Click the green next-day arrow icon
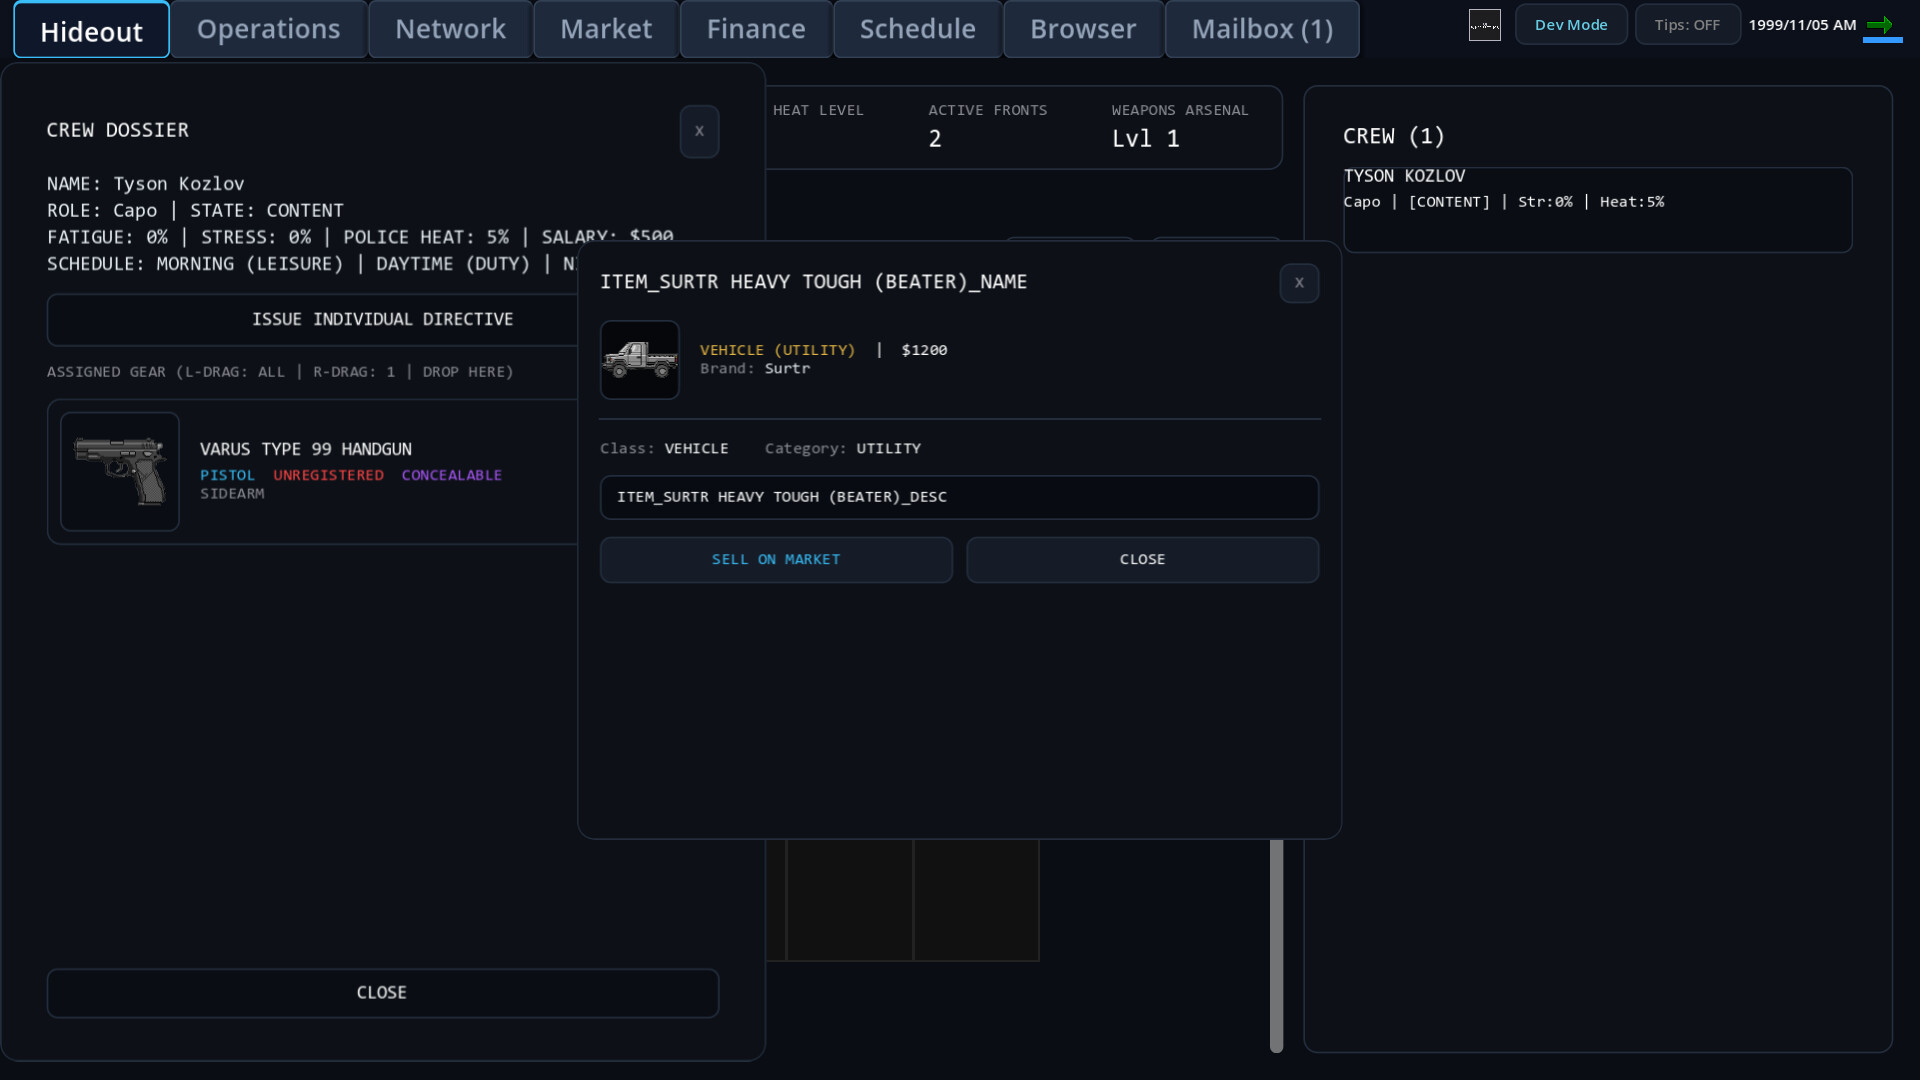The image size is (1920, 1080). pyautogui.click(x=1880, y=25)
